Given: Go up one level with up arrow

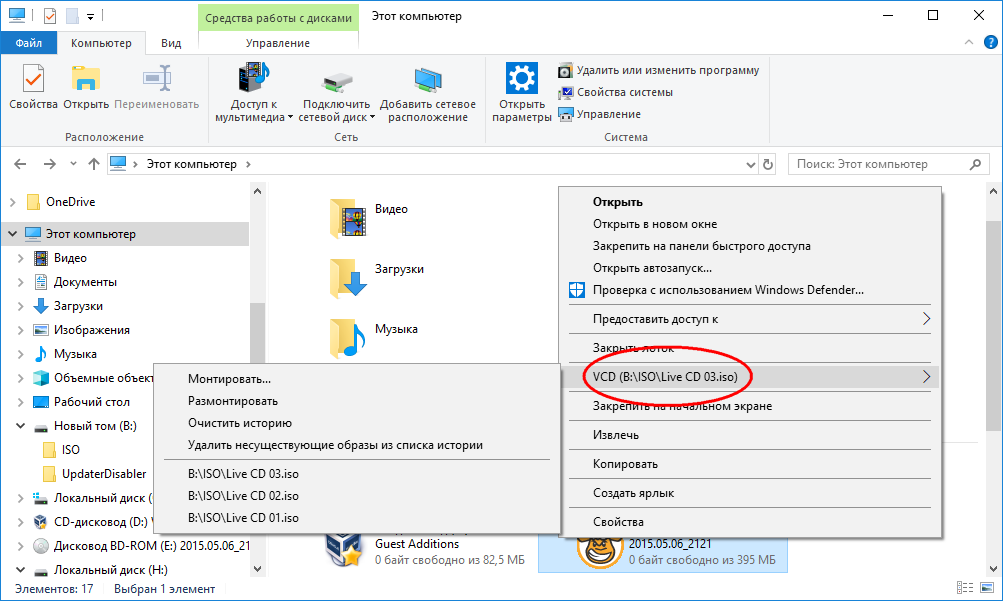Looking at the screenshot, I should point(94,164).
